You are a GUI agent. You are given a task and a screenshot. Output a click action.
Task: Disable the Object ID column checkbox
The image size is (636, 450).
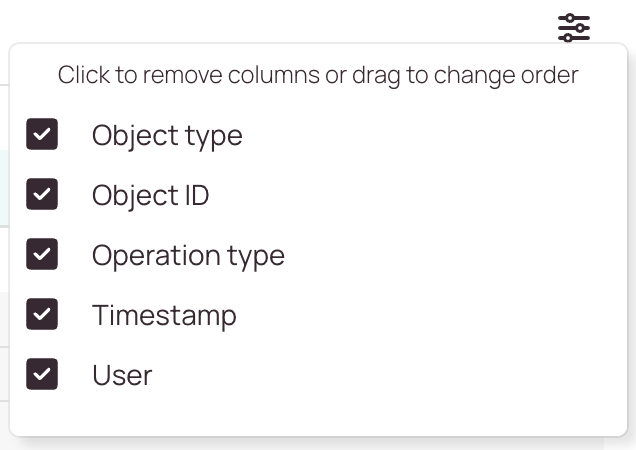click(42, 194)
